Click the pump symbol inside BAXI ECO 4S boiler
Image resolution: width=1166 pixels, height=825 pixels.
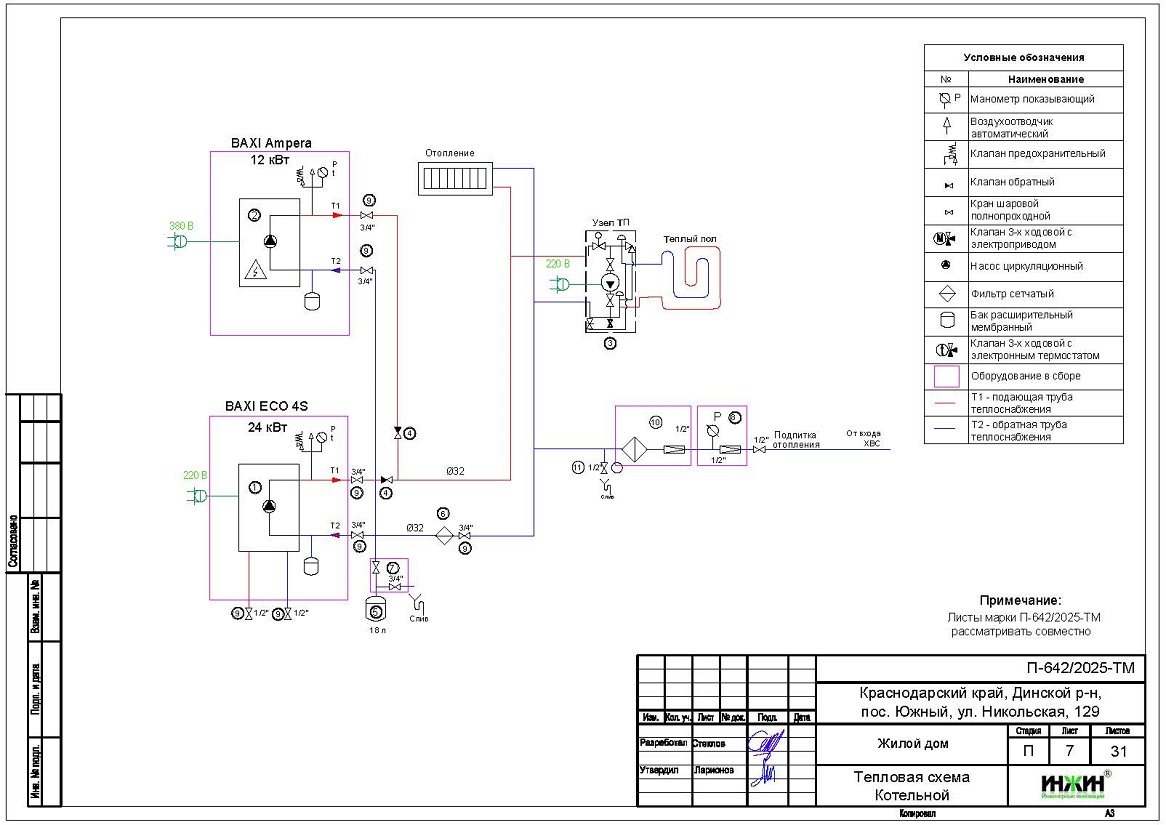click(x=269, y=506)
